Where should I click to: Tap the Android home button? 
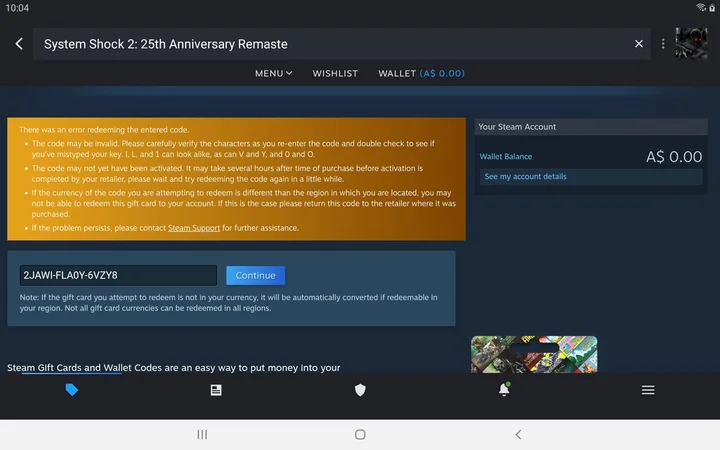(x=360, y=435)
